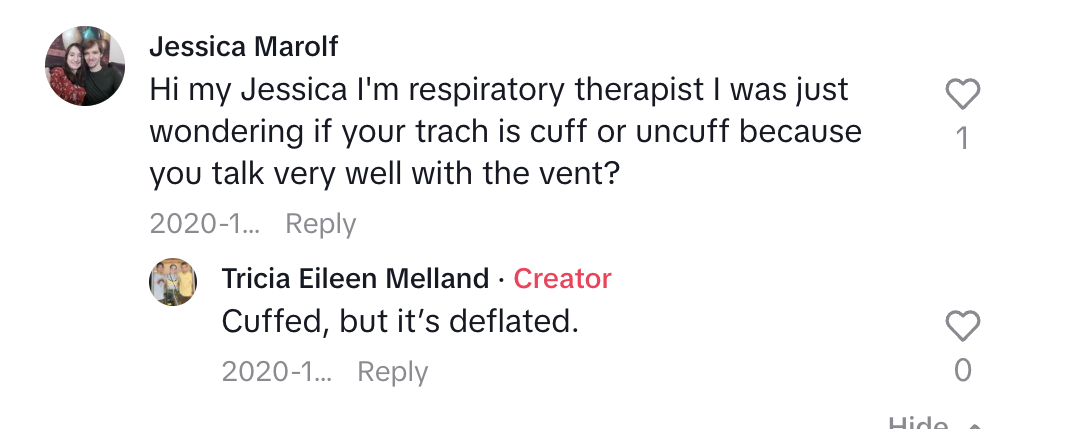The image size is (1069, 429).
Task: Click the comment line starting 'Hi my Jessica'
Action: 499,90
